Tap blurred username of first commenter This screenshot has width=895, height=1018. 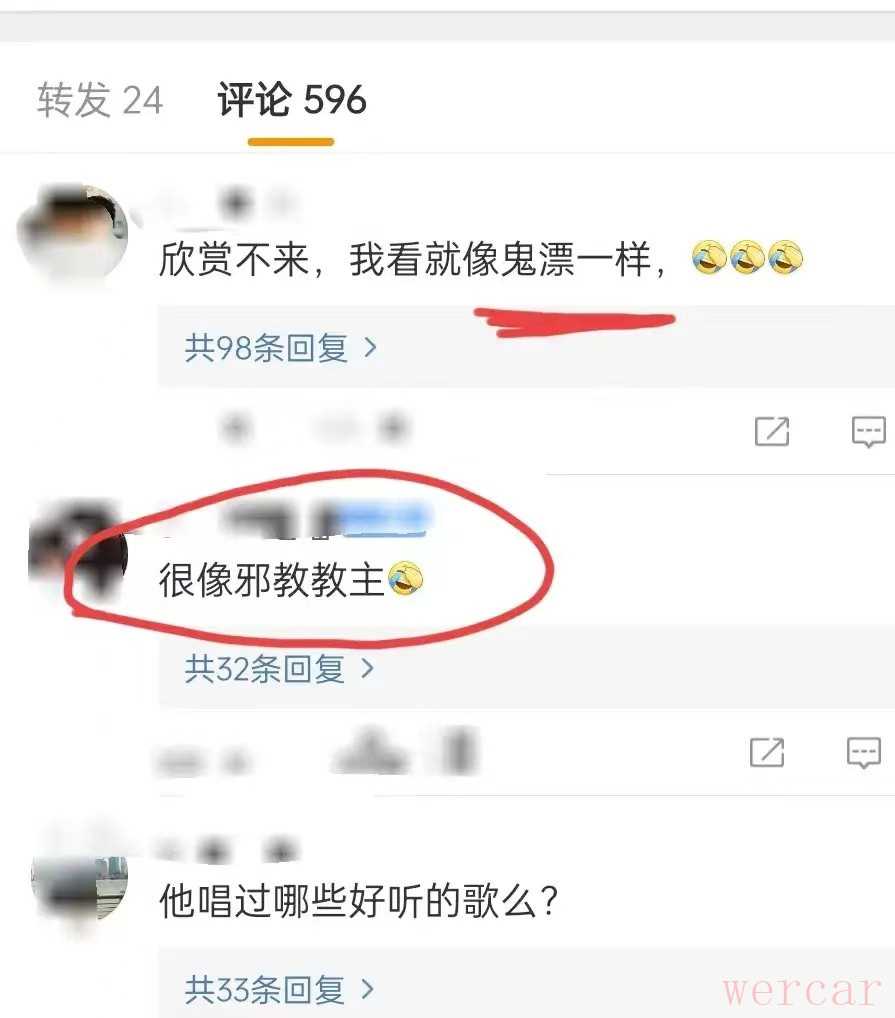[227, 205]
